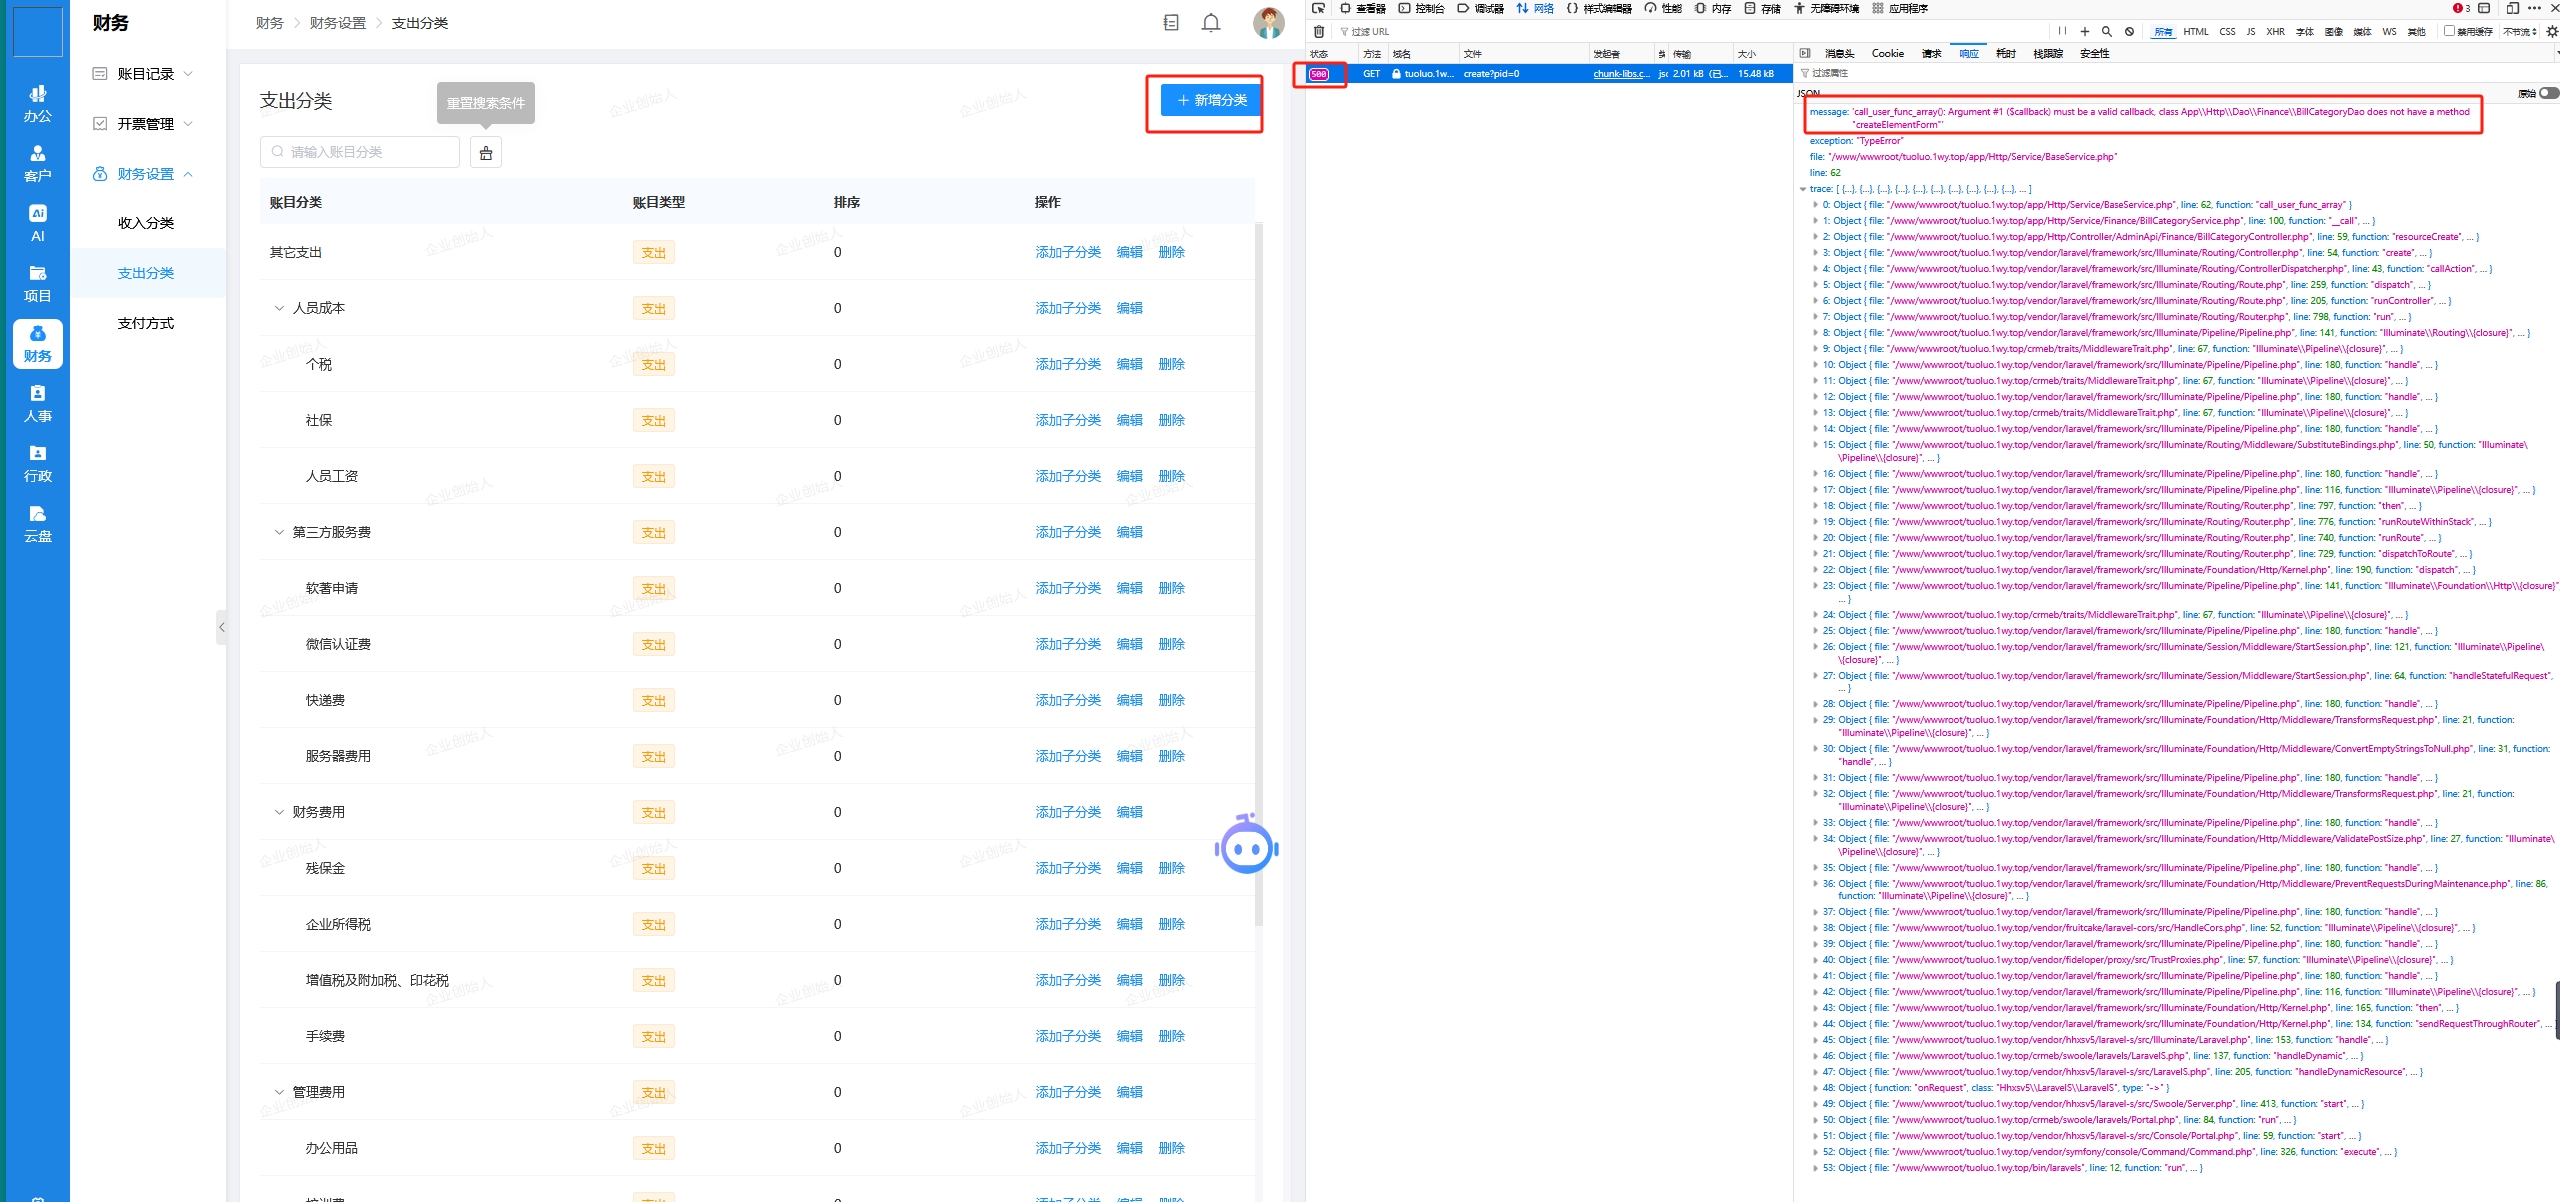2560x1202 pixels.
Task: Open the 不节流 throttling dropdown
Action: click(2520, 31)
